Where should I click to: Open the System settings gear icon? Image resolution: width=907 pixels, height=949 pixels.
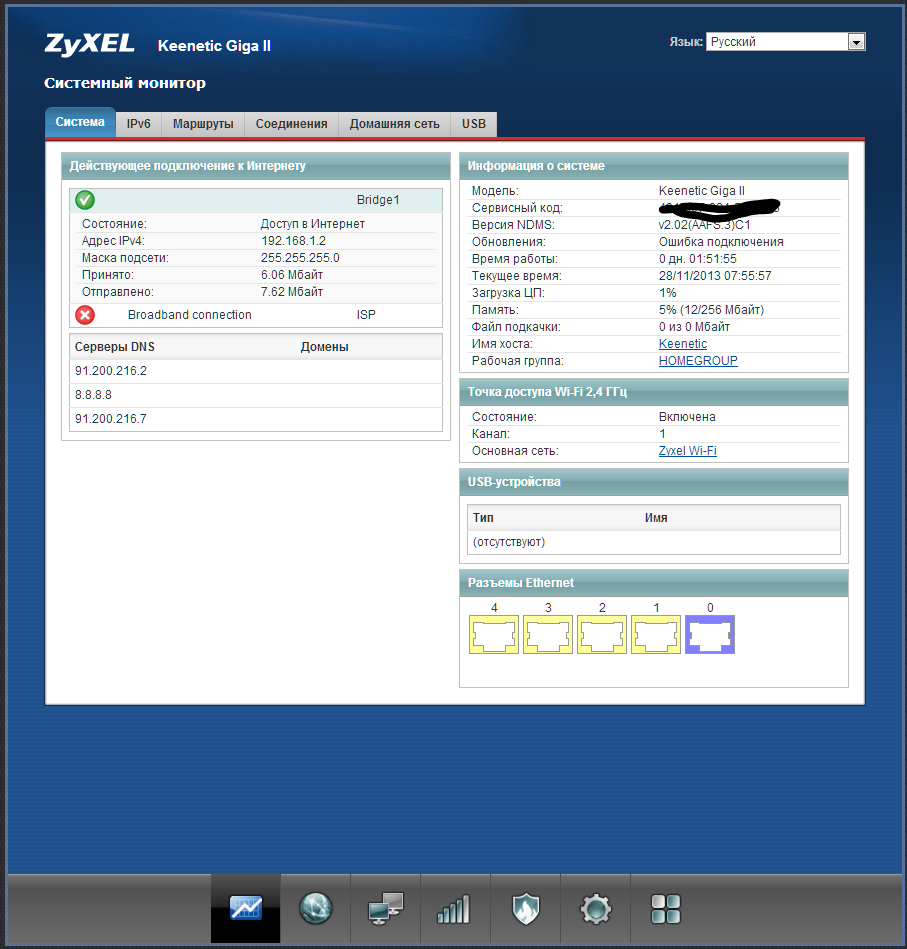(x=595, y=908)
